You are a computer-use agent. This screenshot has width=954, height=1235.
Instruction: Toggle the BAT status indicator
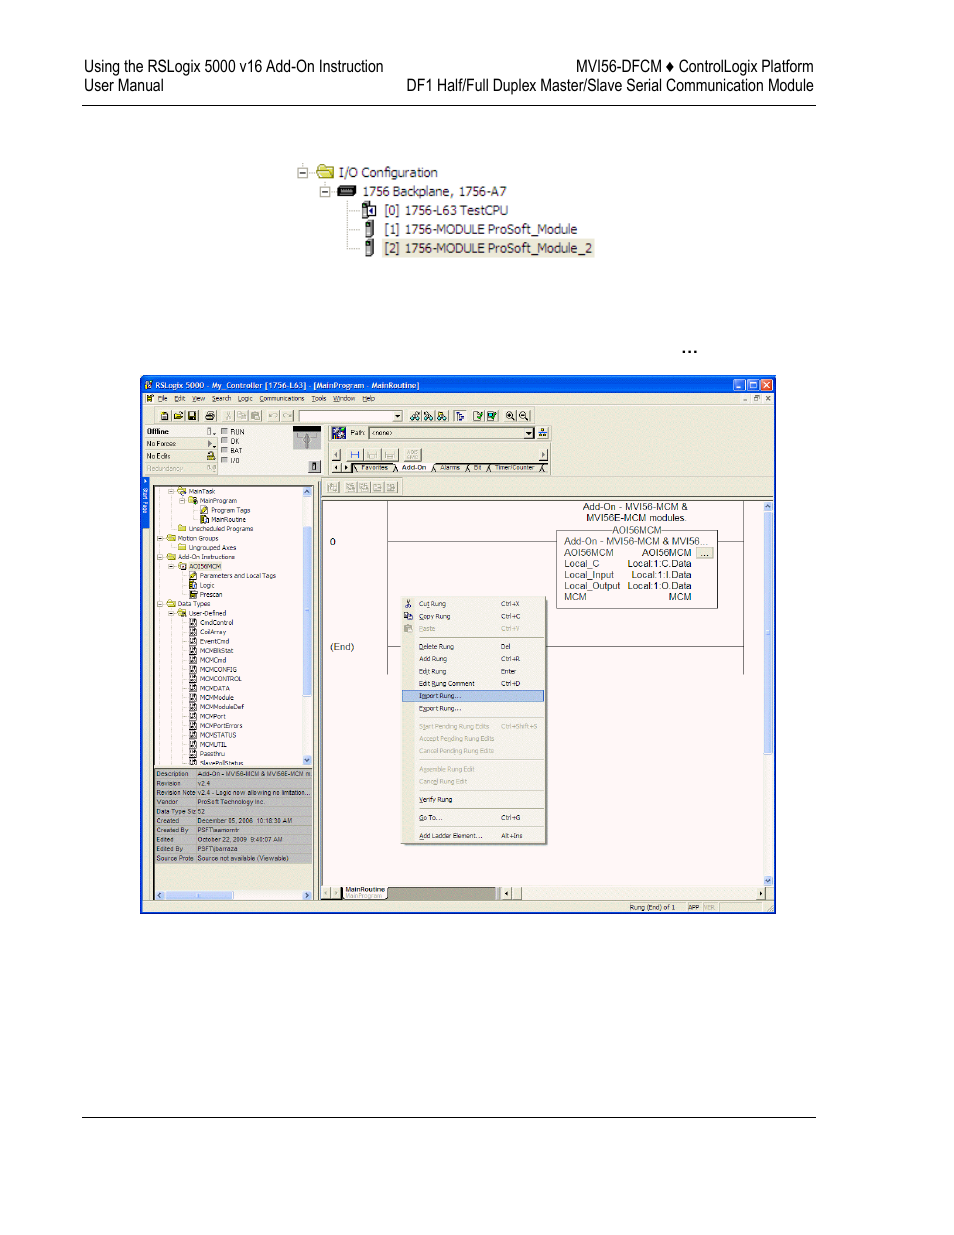pyautogui.click(x=224, y=451)
